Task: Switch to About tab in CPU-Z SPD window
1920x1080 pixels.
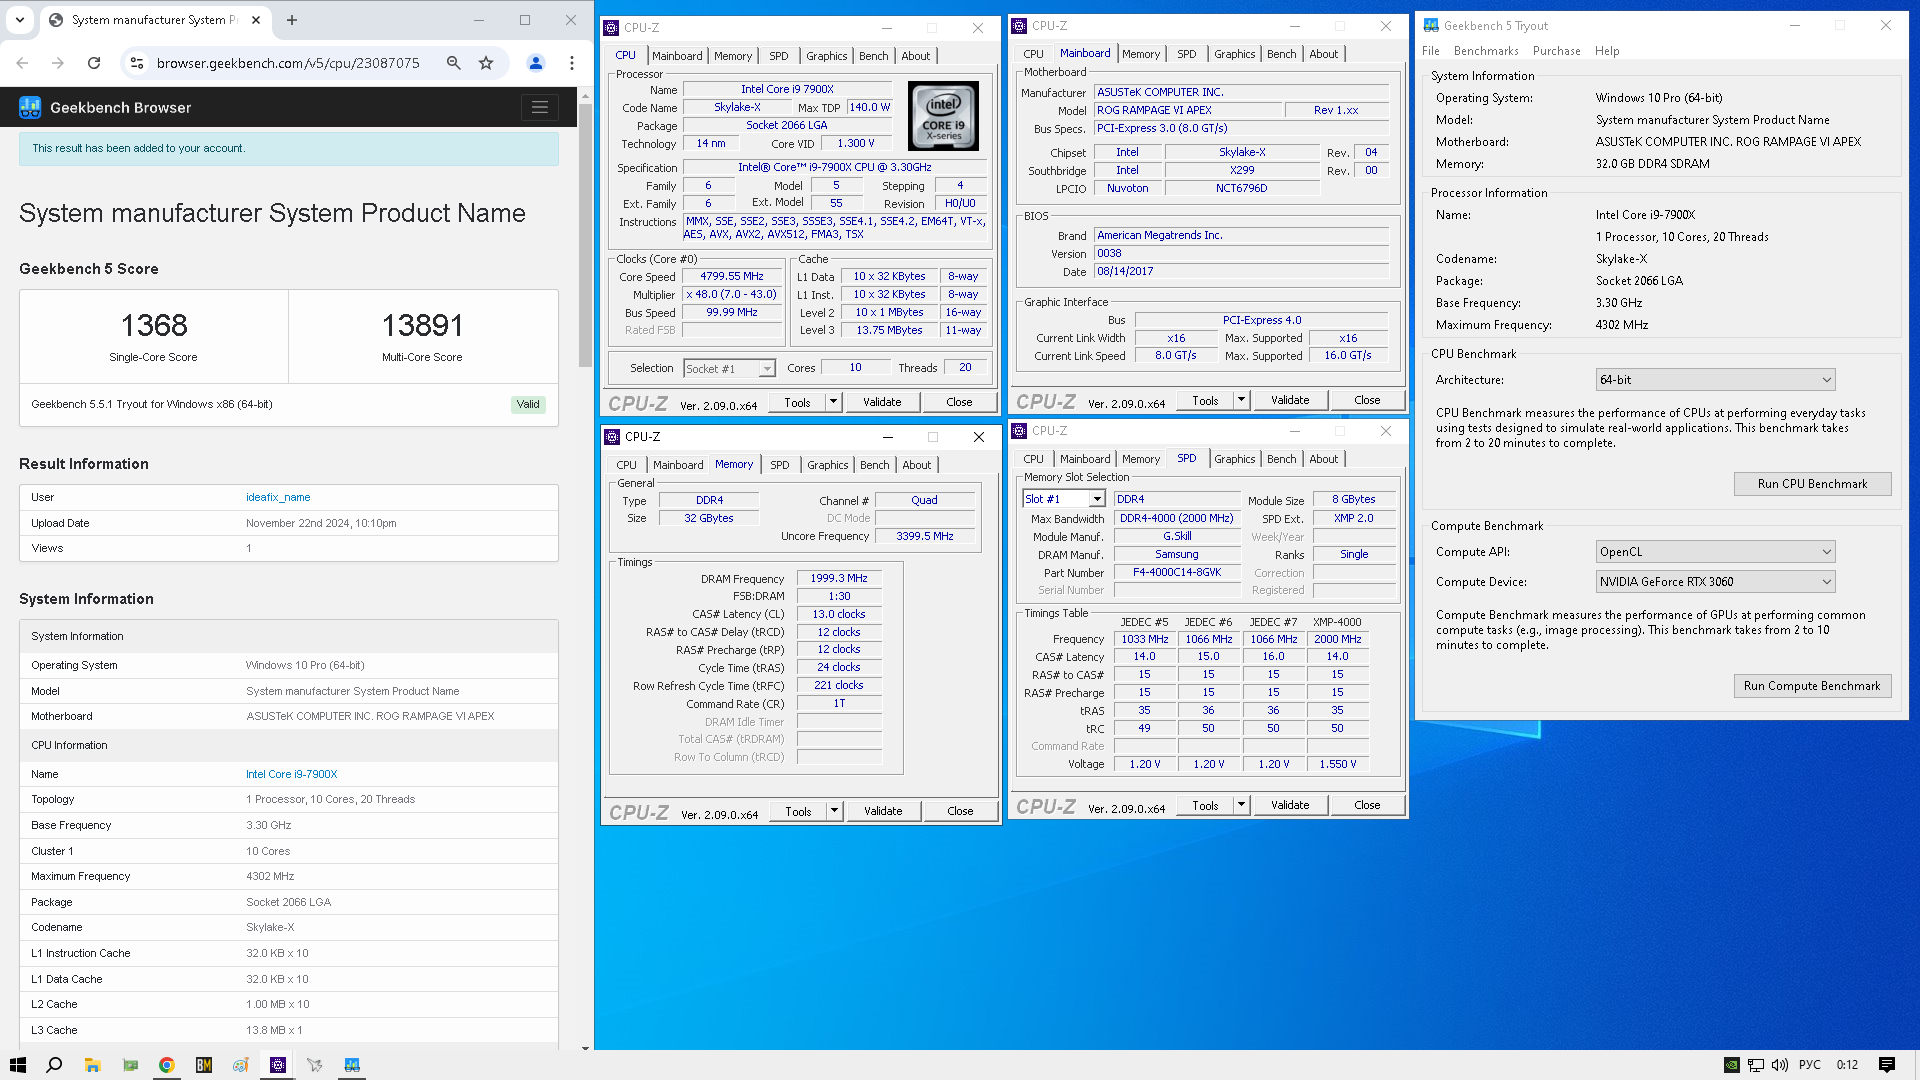Action: pos(1324,459)
